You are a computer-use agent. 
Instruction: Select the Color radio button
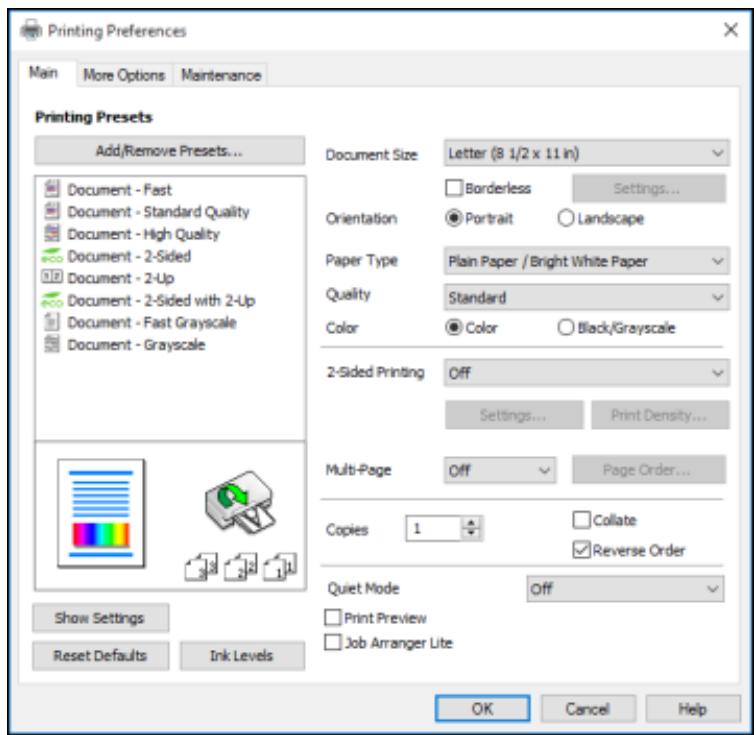(453, 327)
